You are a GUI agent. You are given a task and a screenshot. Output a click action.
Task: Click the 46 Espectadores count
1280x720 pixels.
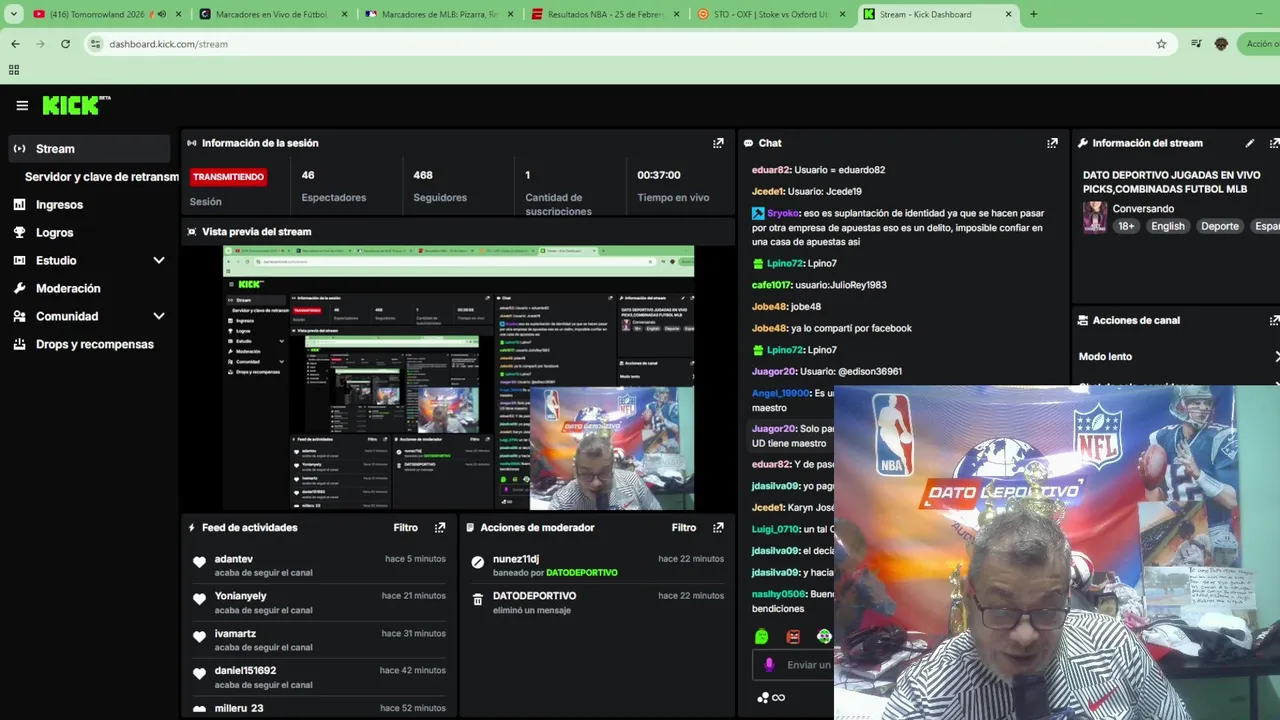click(308, 175)
